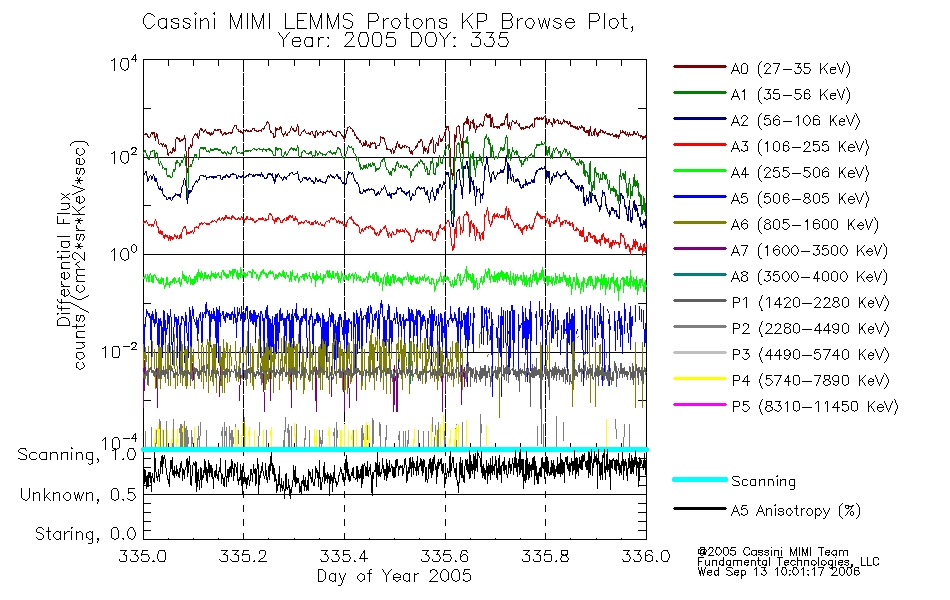This screenshot has height=600, width=950.
Task: Click the magenta P5 legend line swatch
Action: point(699,404)
